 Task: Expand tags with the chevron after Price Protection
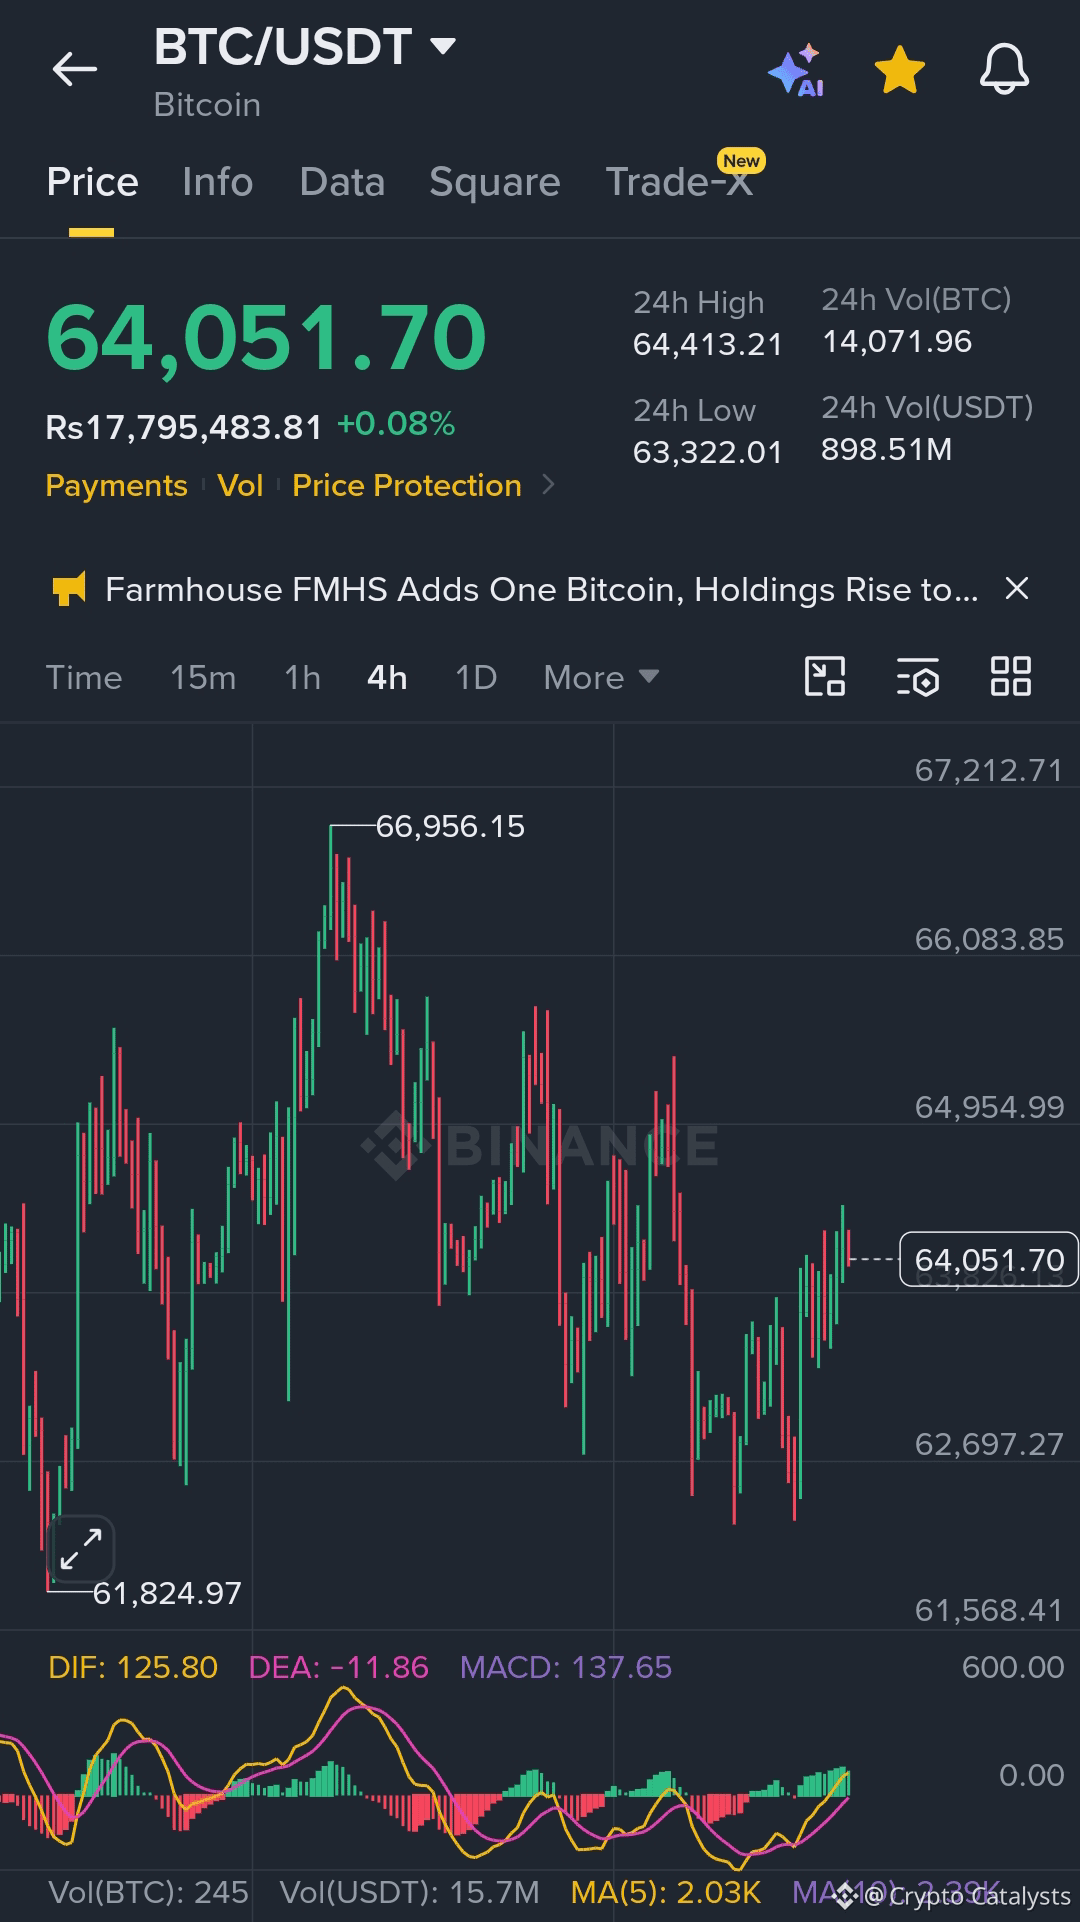[548, 485]
